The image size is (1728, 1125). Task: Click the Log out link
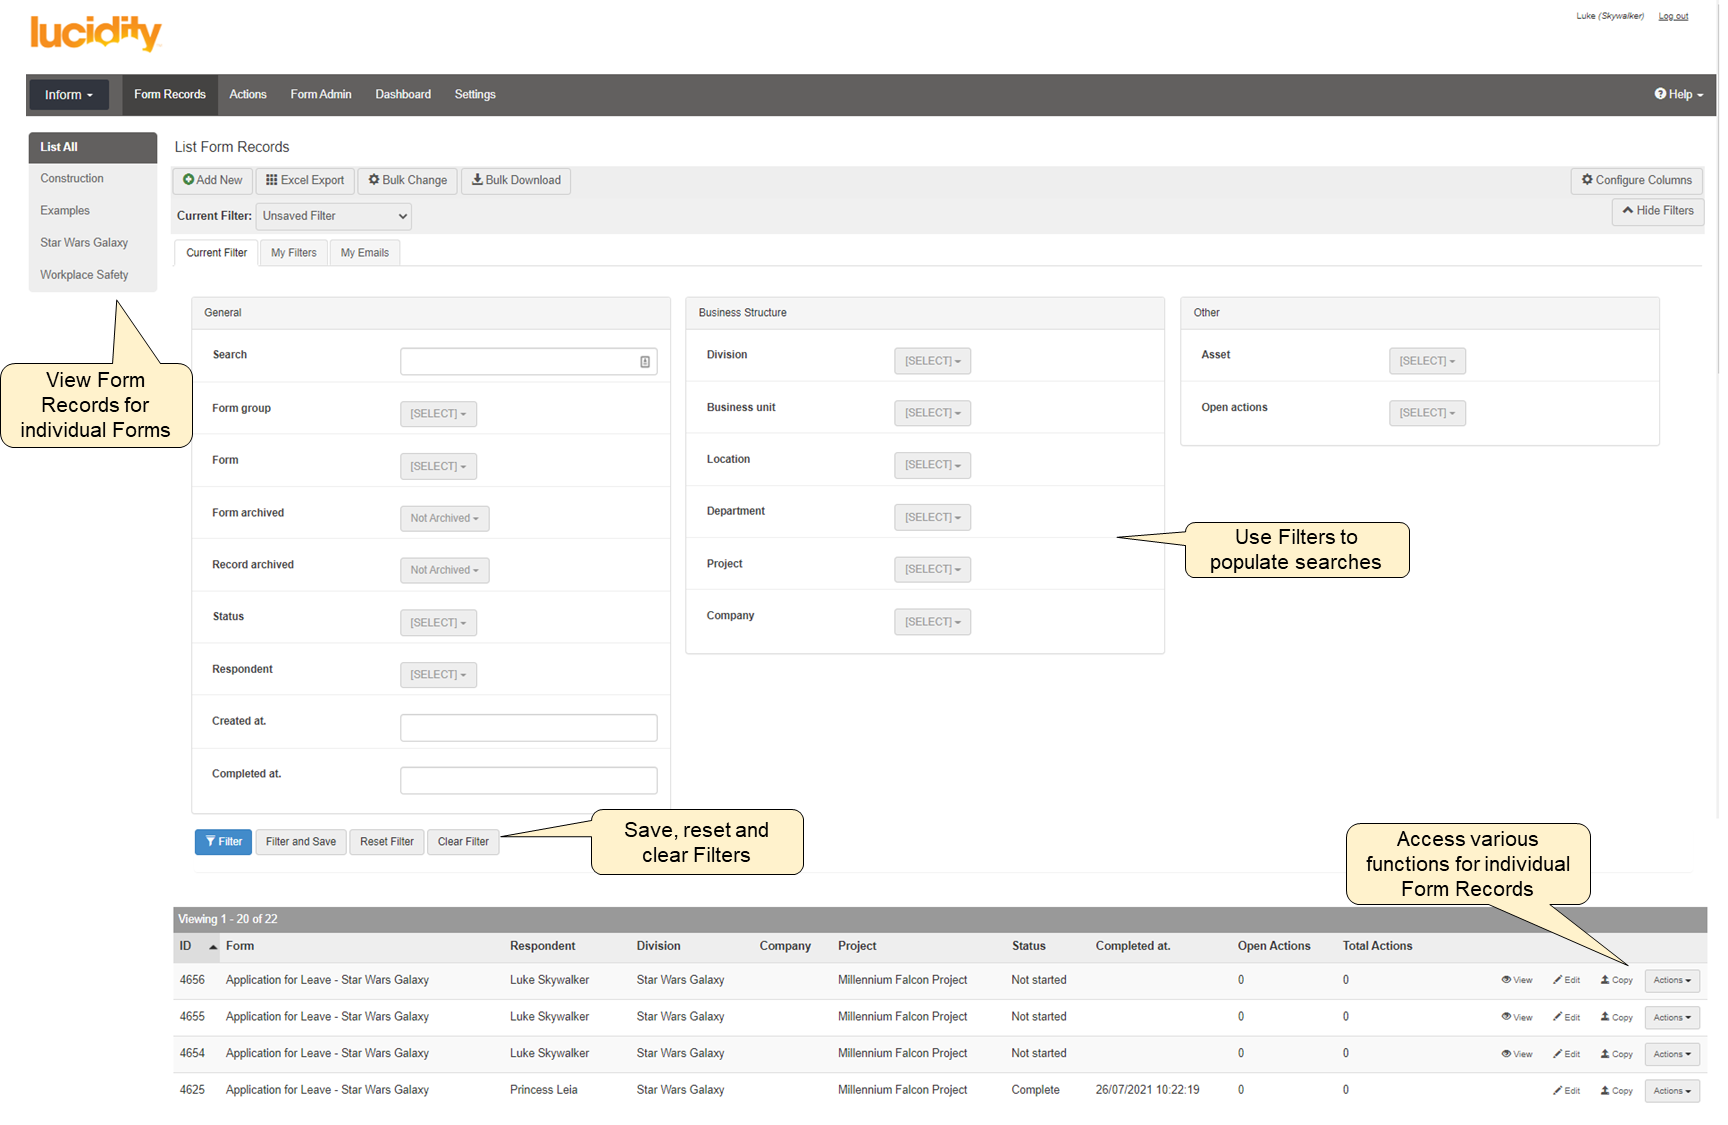click(1673, 16)
